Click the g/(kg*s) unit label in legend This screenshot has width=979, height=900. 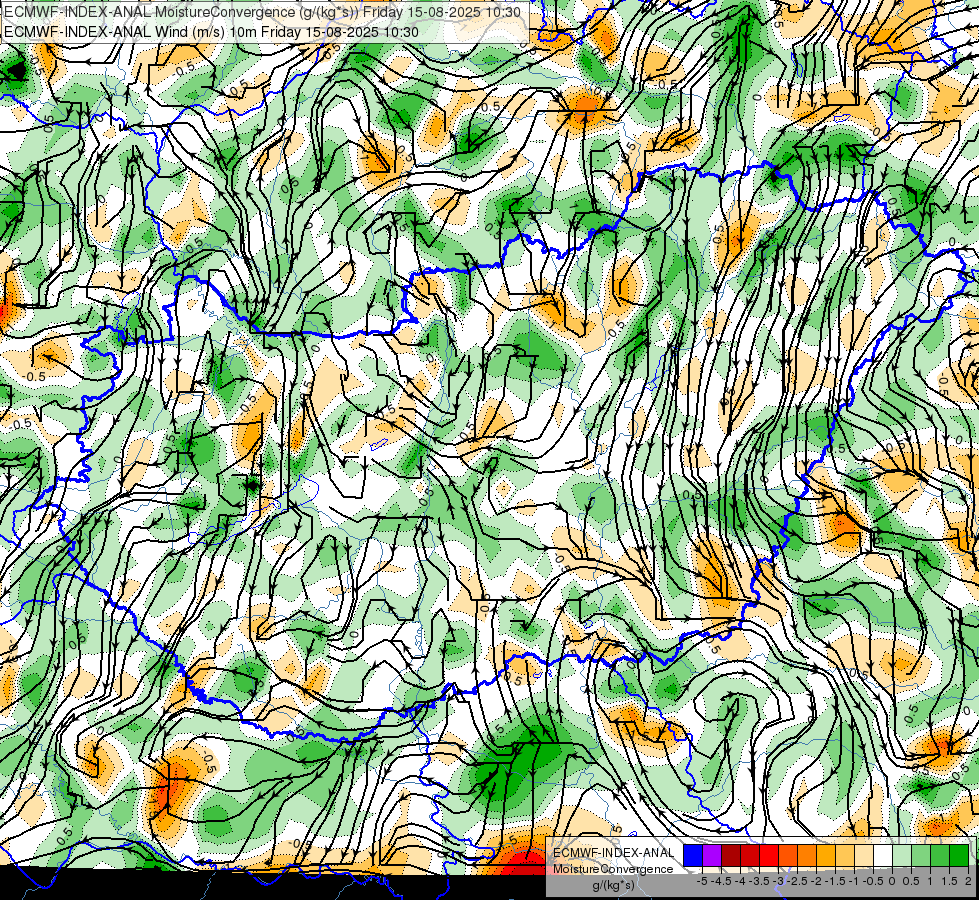[x=614, y=886]
